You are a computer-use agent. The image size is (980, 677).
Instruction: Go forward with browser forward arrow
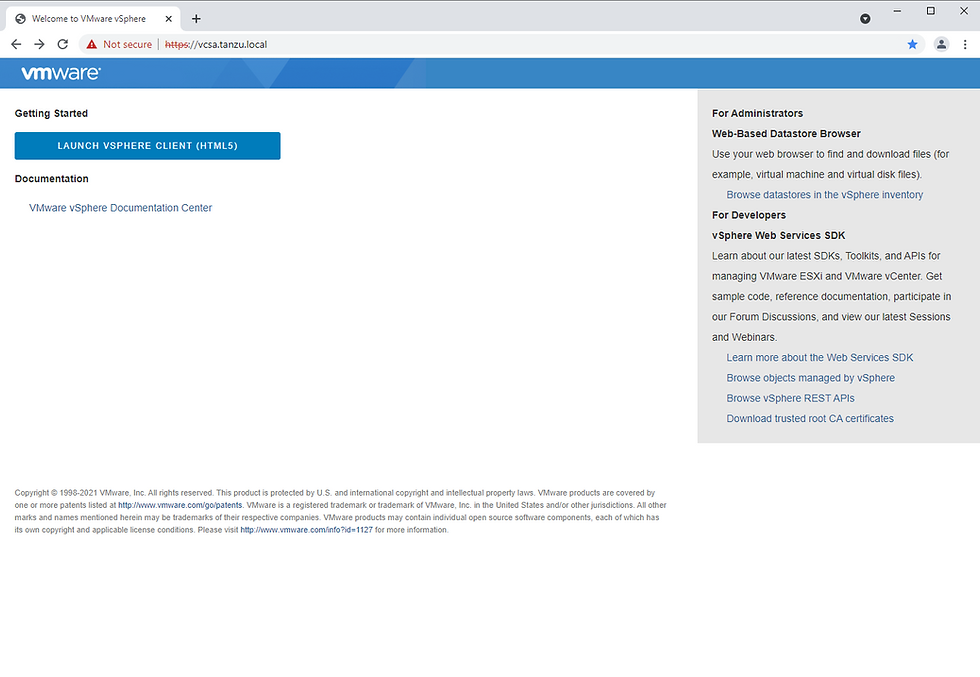[39, 44]
